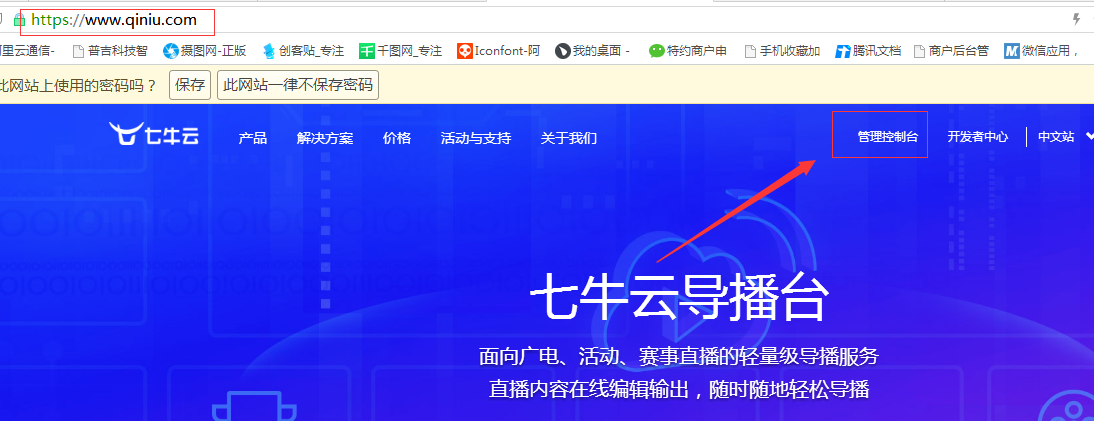The image size is (1094, 421).
Task: Open the 产品 menu
Action: (253, 138)
